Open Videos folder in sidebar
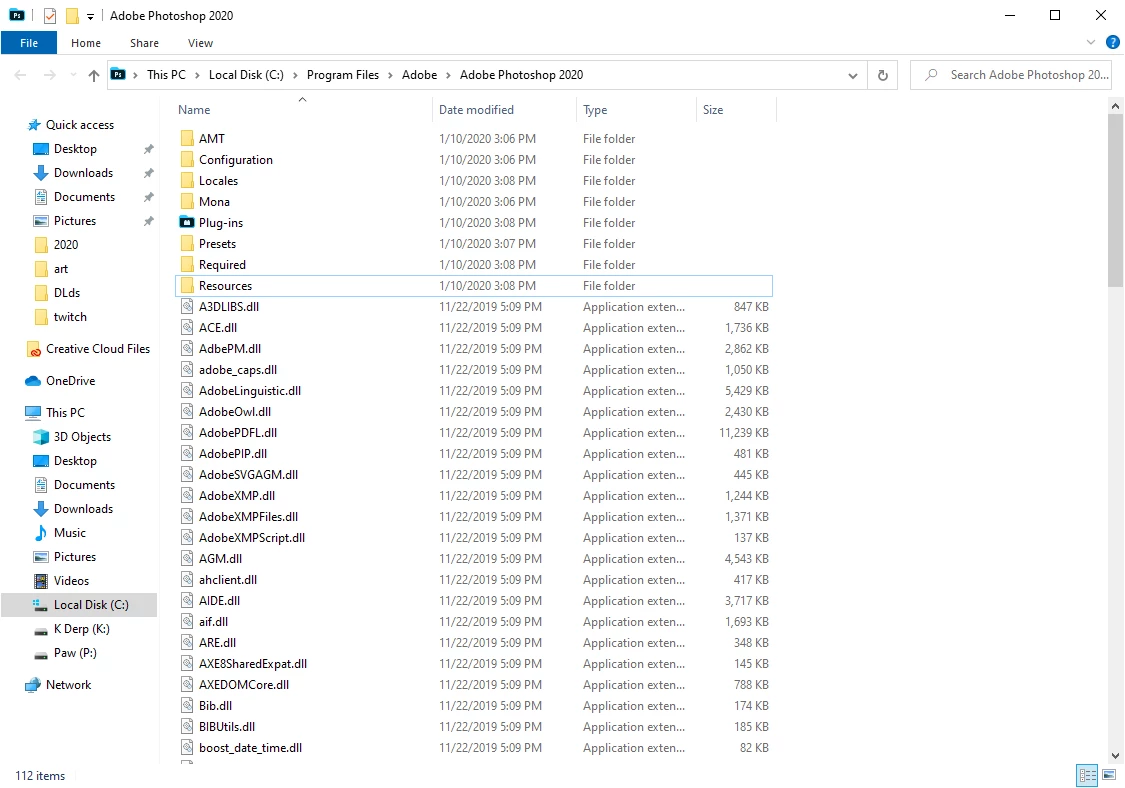Viewport: 1125px width, 788px height. (62, 581)
